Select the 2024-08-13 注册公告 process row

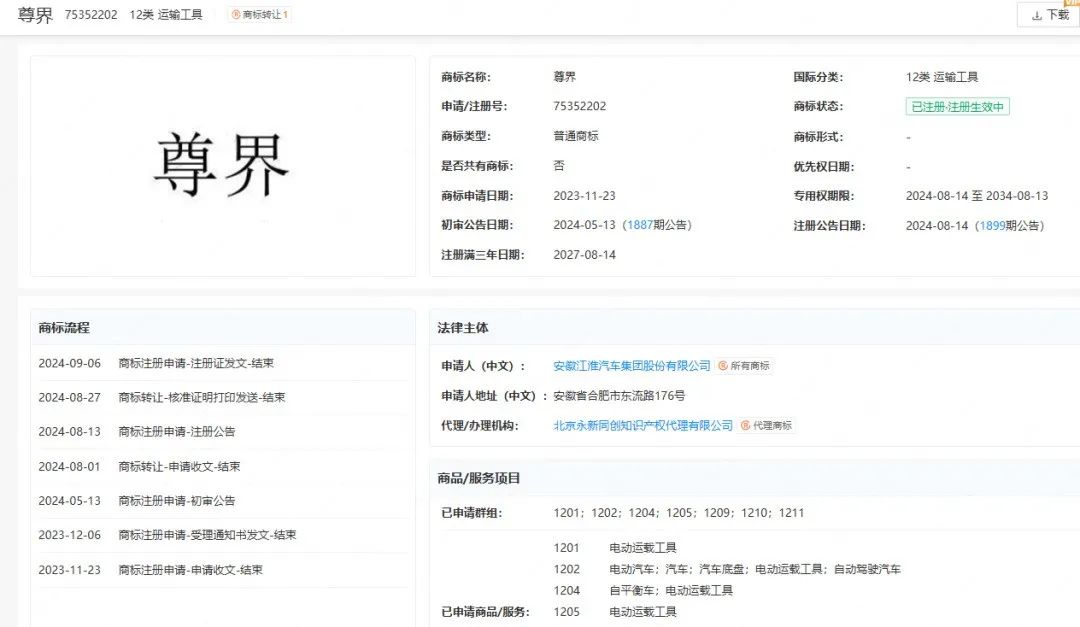[x=222, y=432]
